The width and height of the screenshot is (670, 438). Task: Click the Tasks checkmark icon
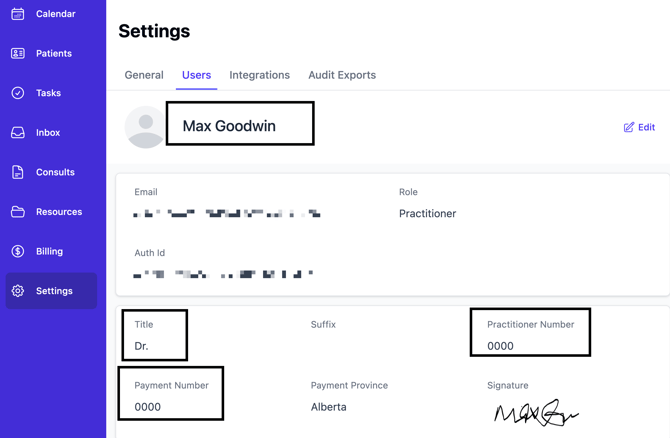click(18, 93)
